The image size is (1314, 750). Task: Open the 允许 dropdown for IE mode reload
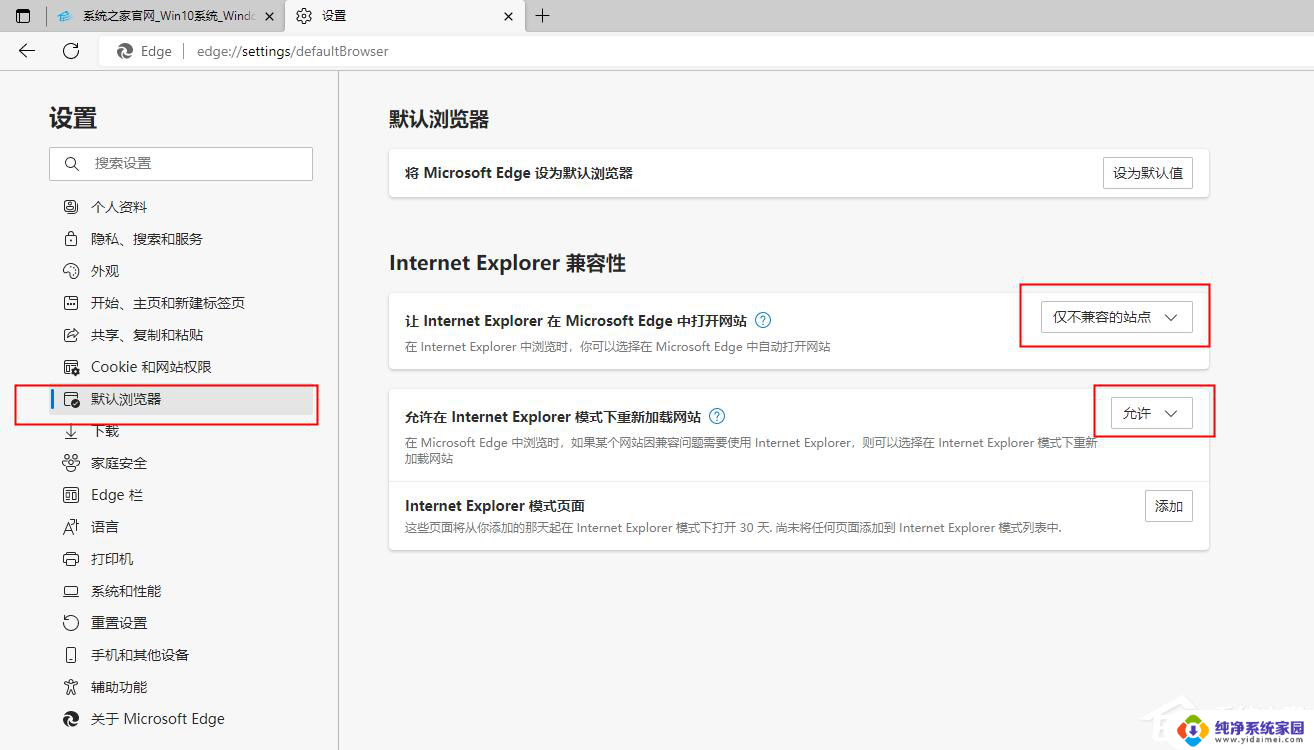pyautogui.click(x=1151, y=413)
